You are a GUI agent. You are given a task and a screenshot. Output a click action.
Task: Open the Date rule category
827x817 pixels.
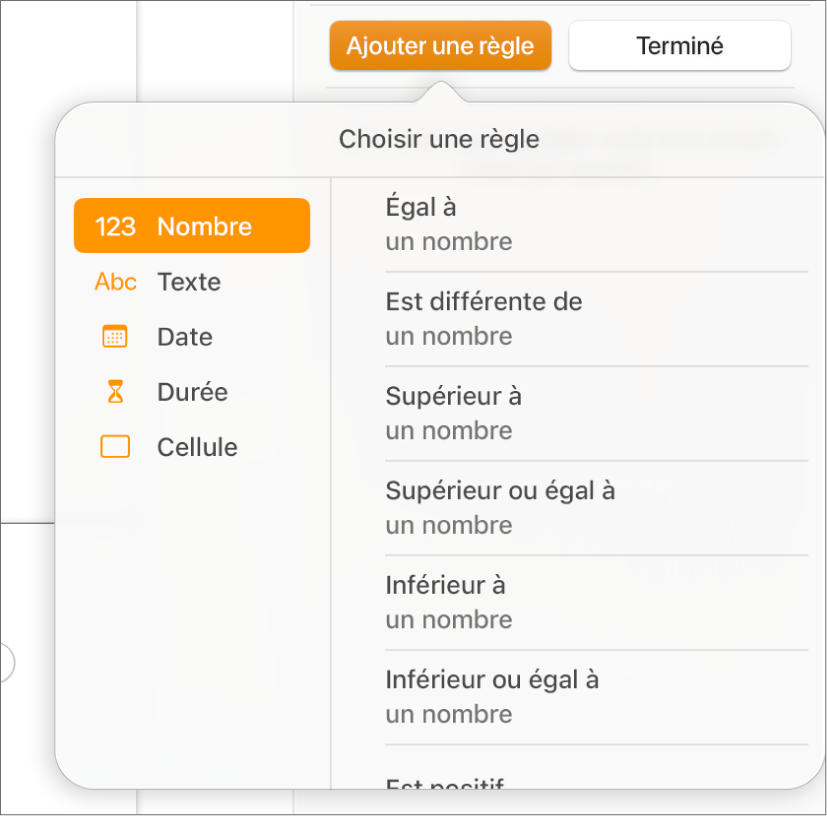coord(185,336)
